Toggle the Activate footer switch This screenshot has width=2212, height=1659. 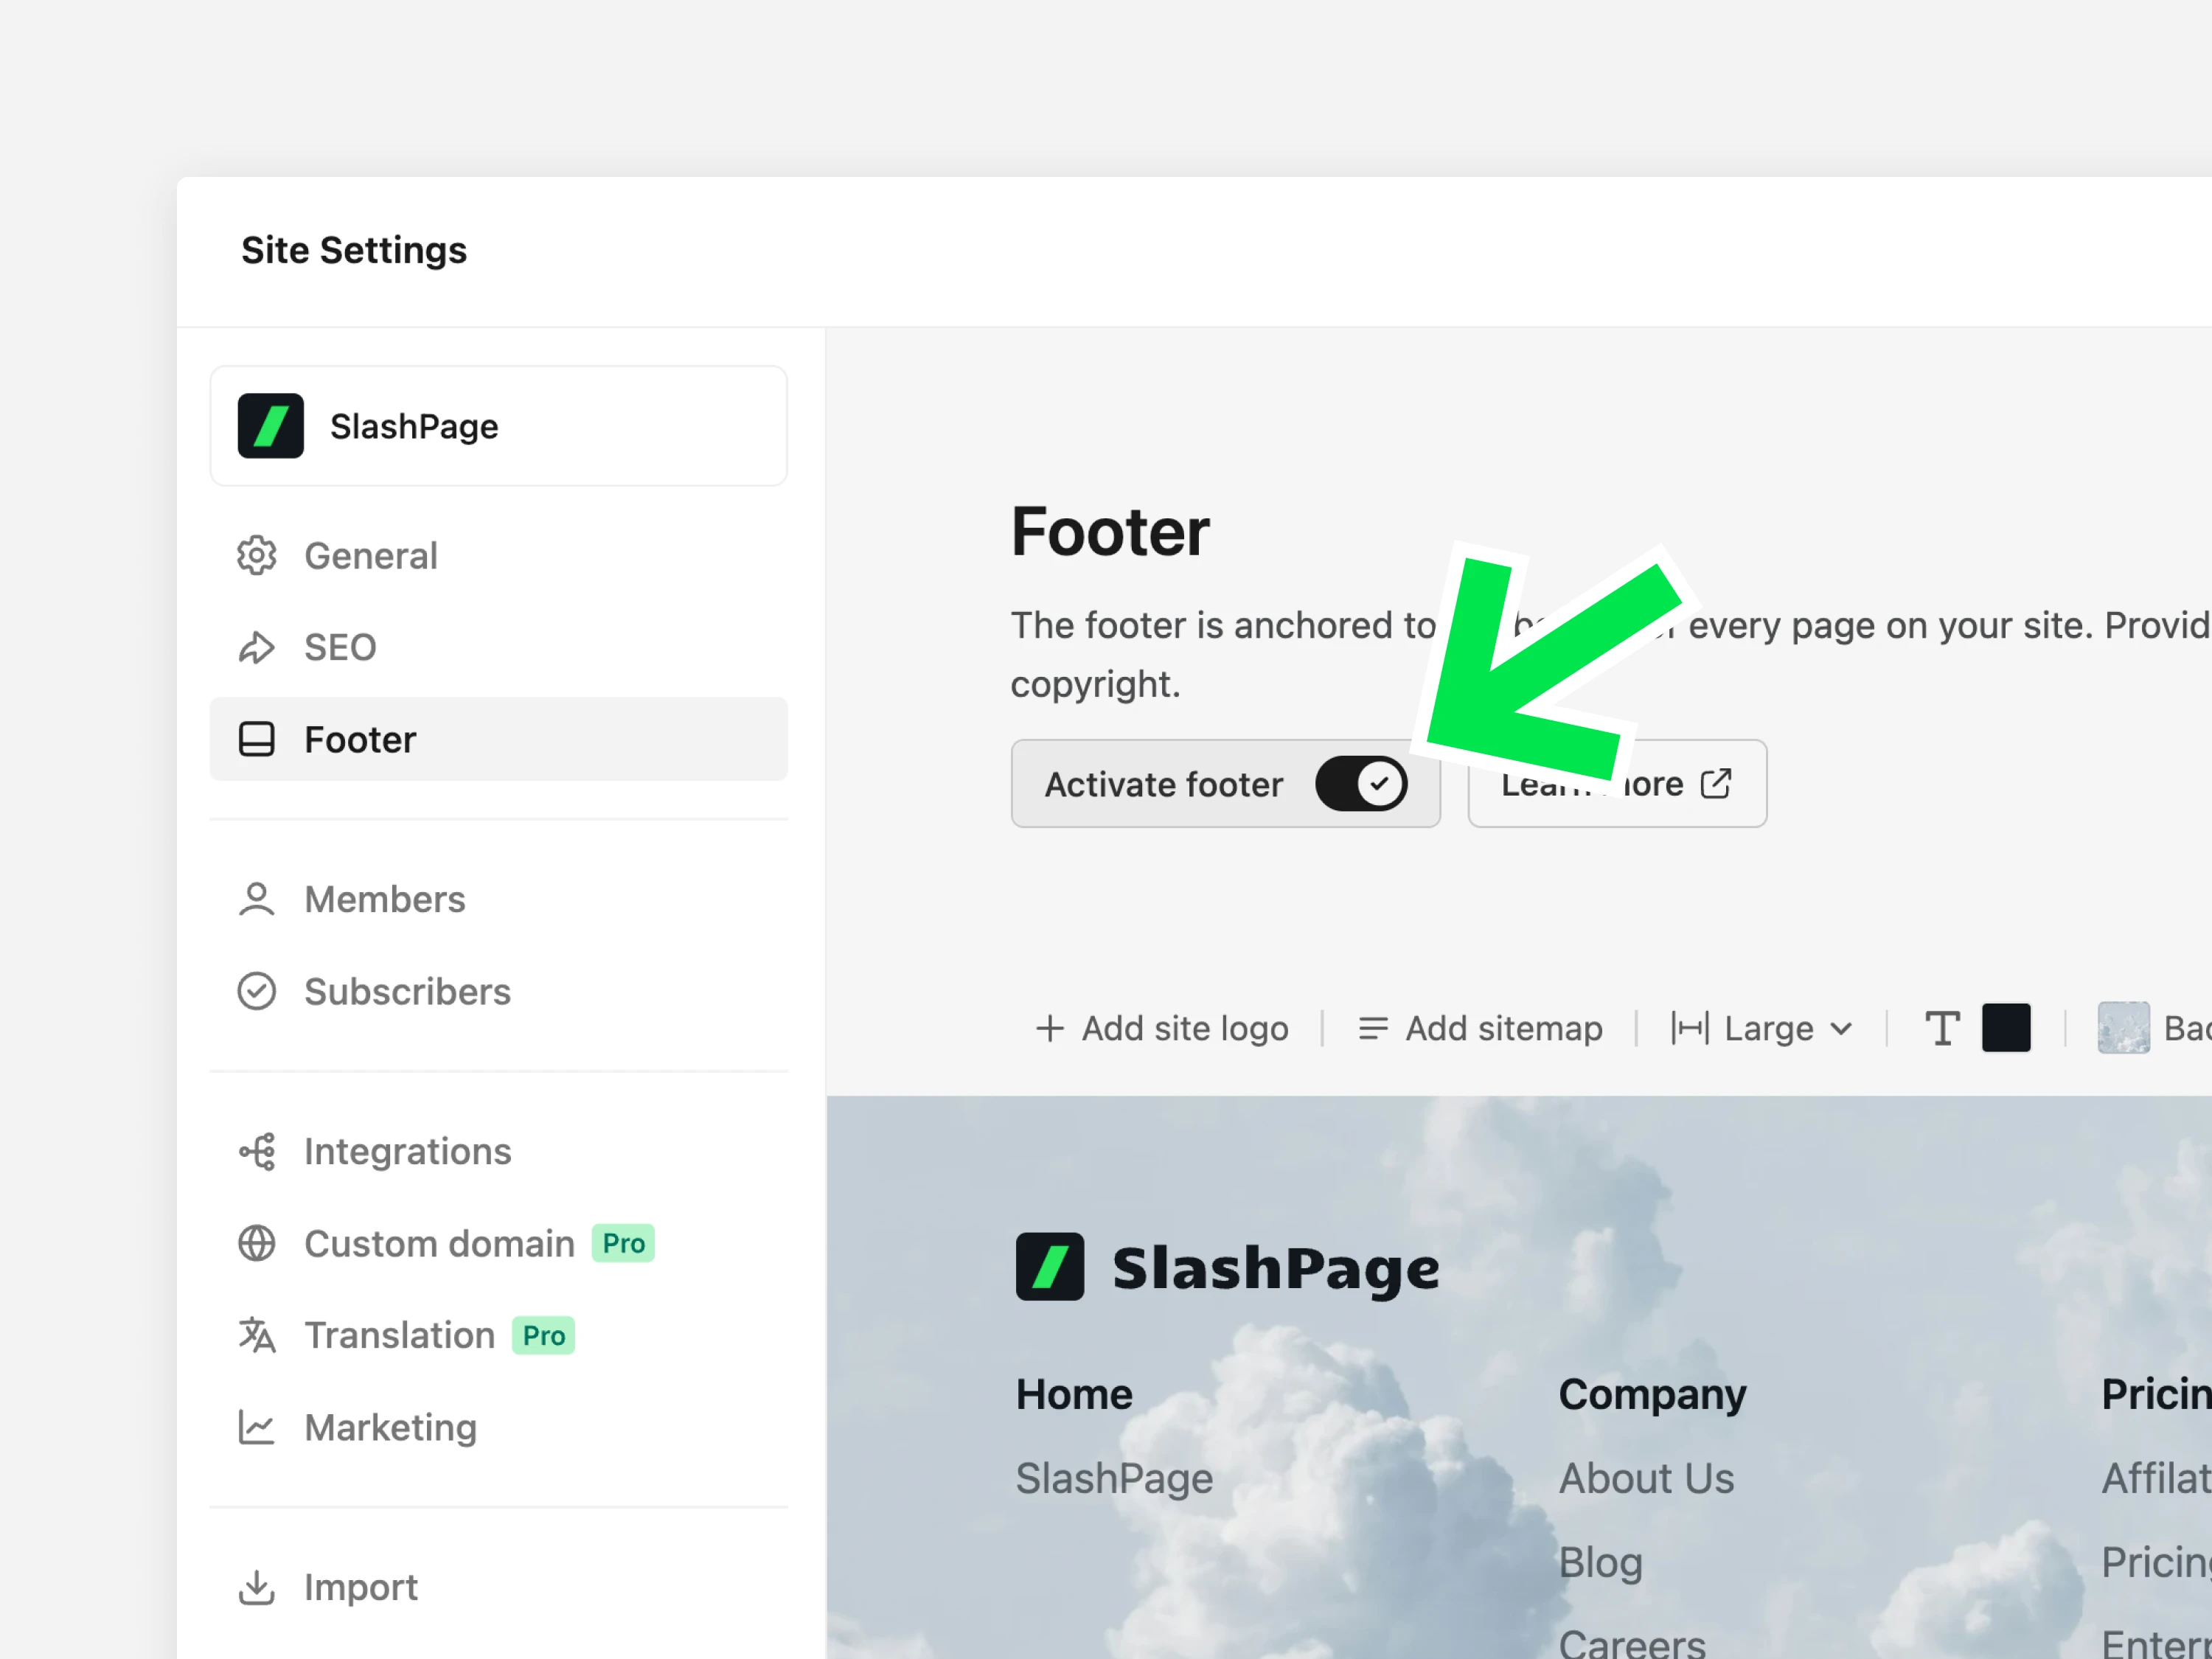1361,784
